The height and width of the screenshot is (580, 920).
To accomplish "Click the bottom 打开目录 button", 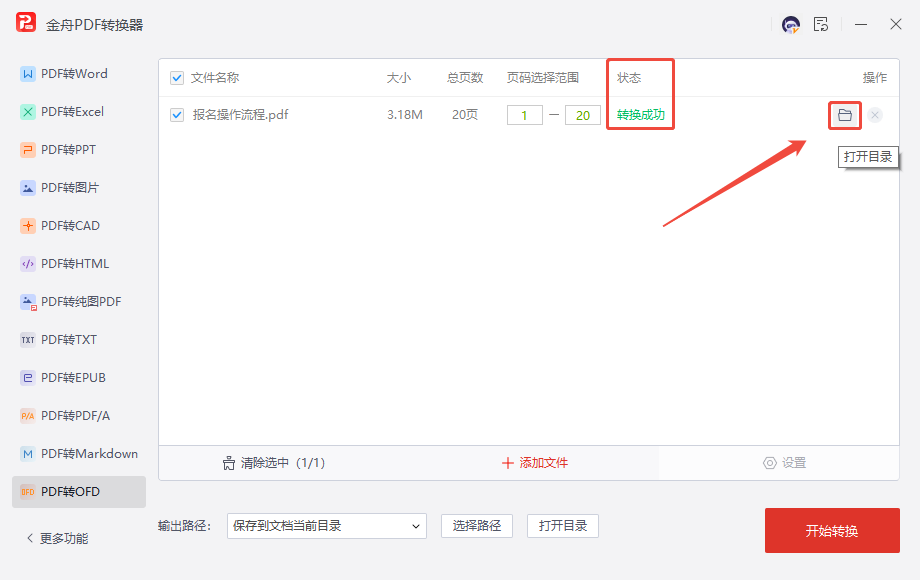I will coord(563,526).
